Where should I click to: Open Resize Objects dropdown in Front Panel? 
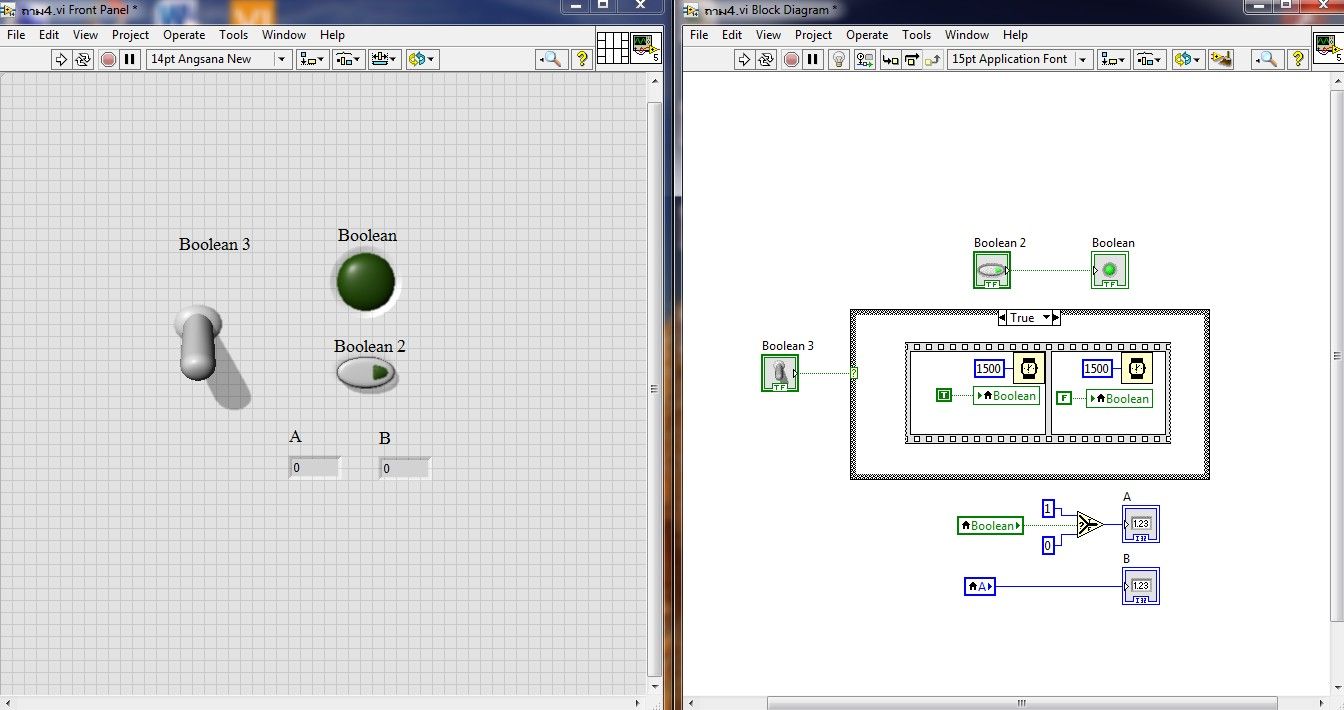pos(384,59)
